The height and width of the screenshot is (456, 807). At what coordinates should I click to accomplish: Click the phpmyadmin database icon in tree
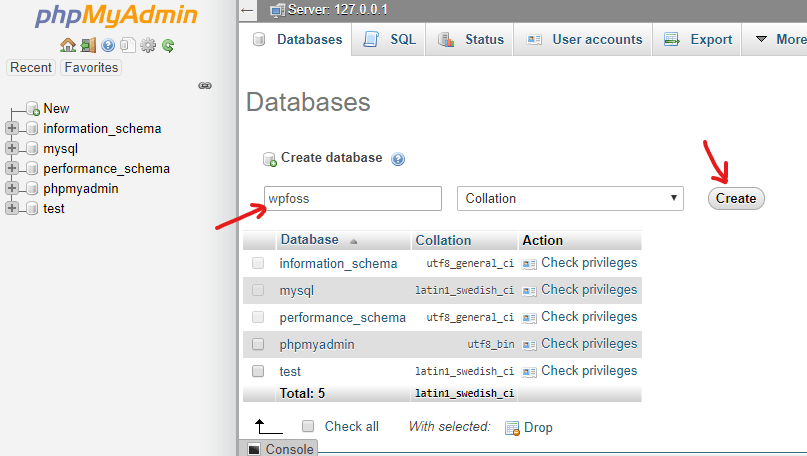coord(32,188)
